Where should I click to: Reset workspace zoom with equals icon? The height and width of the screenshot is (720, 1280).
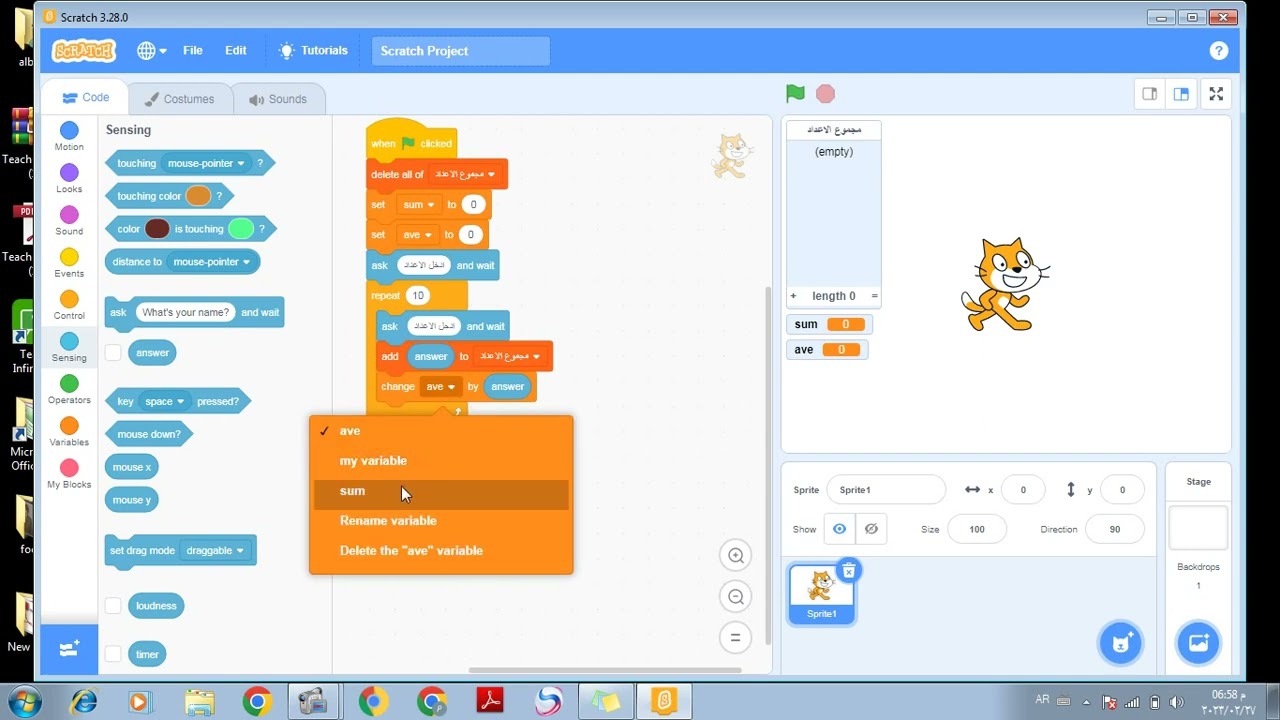(x=735, y=638)
